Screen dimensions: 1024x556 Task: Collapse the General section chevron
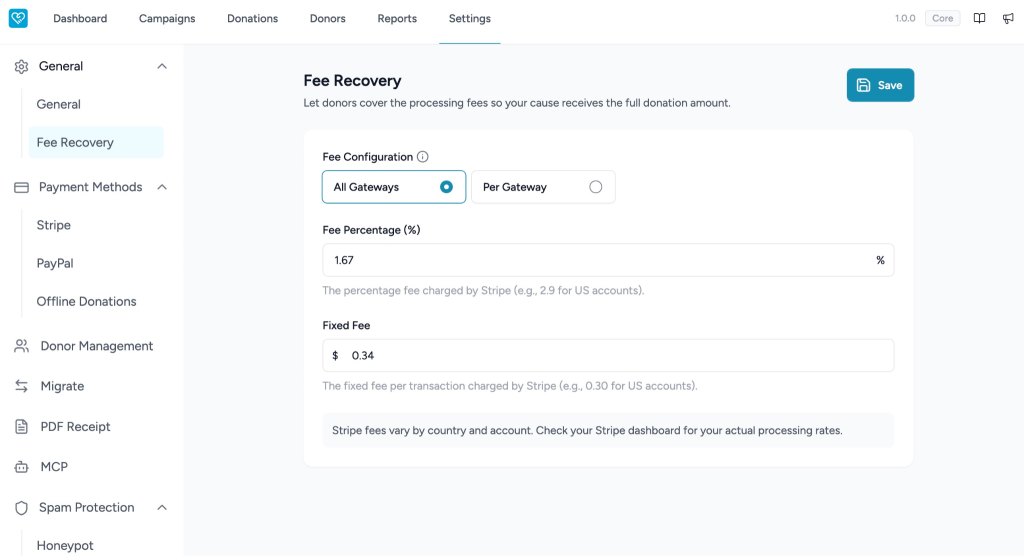click(162, 66)
